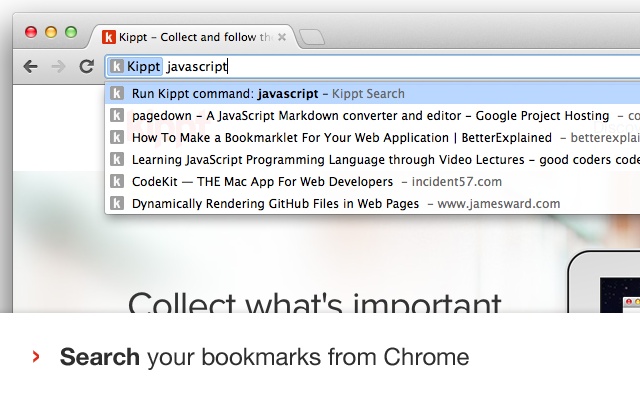The image size is (640, 400).
Task: Go back with the browser back arrow
Action: 31,66
